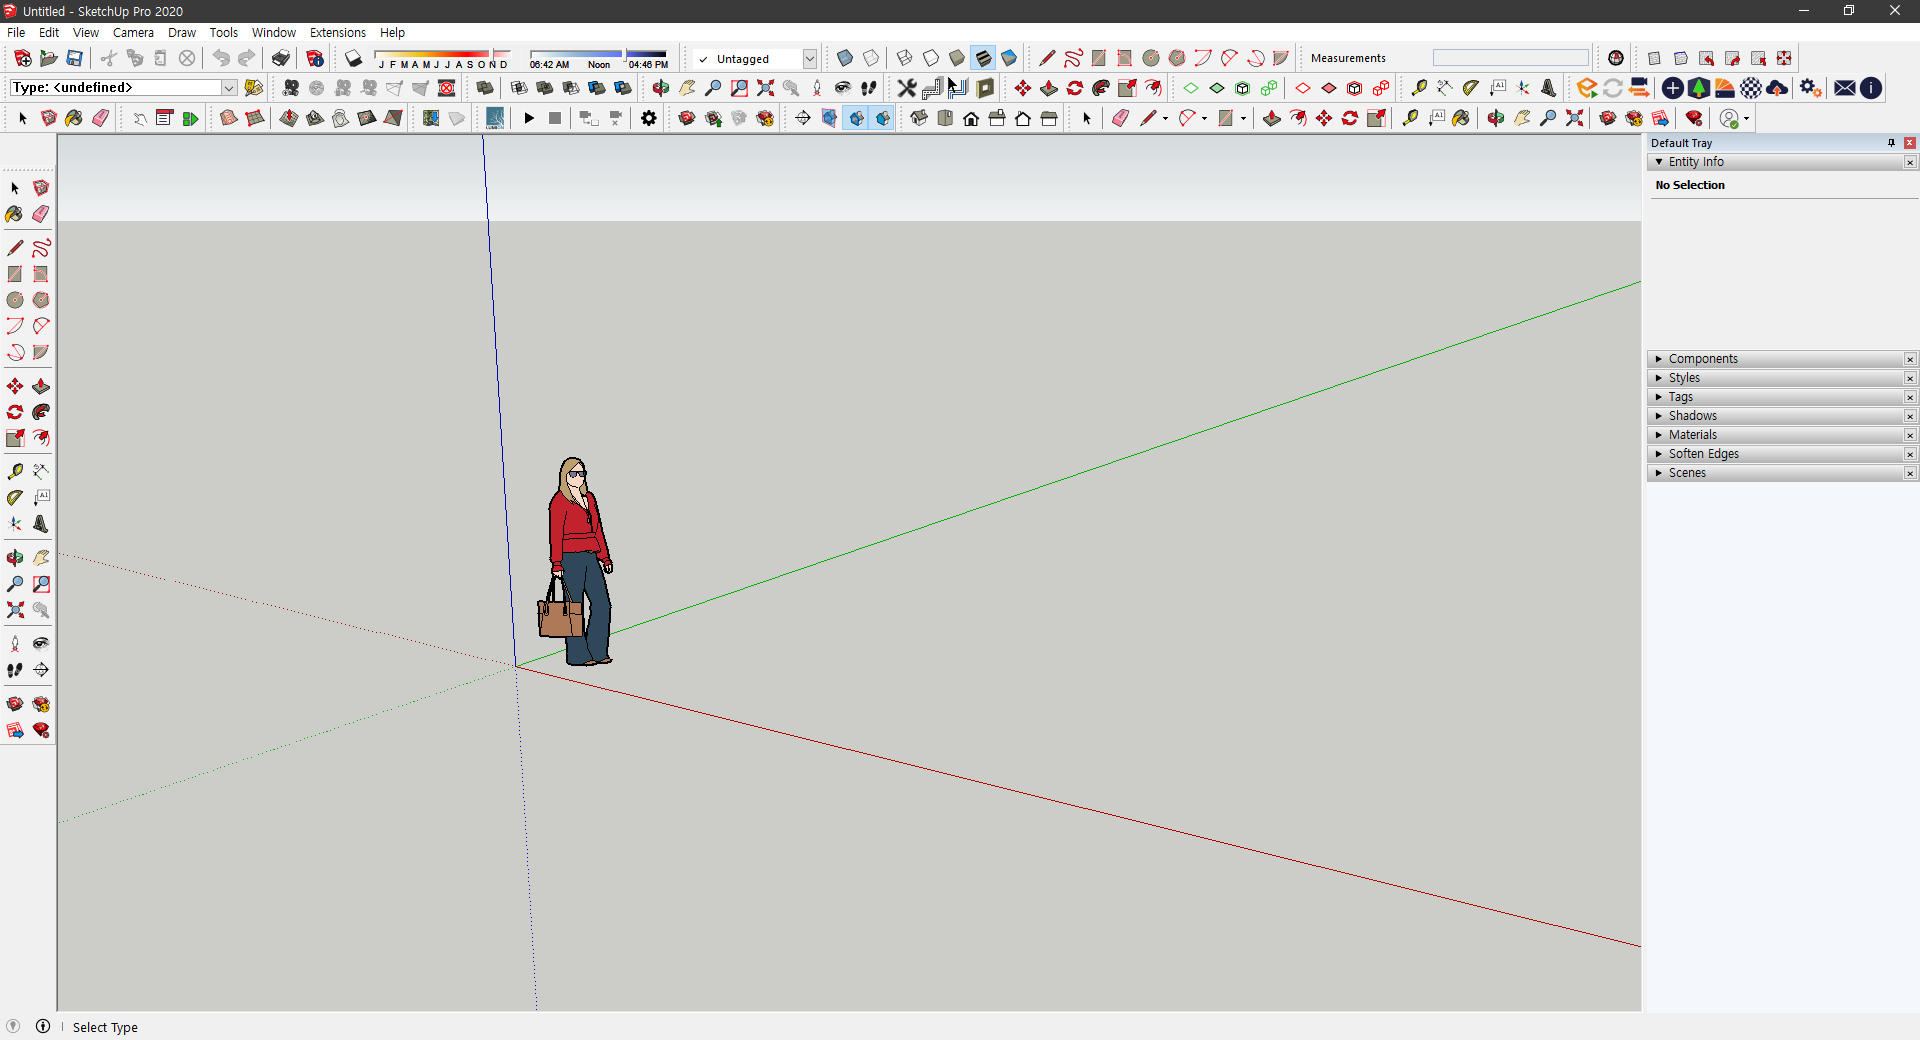
Task: Choose the Freehand tool in the left toolbar
Action: (x=41, y=248)
